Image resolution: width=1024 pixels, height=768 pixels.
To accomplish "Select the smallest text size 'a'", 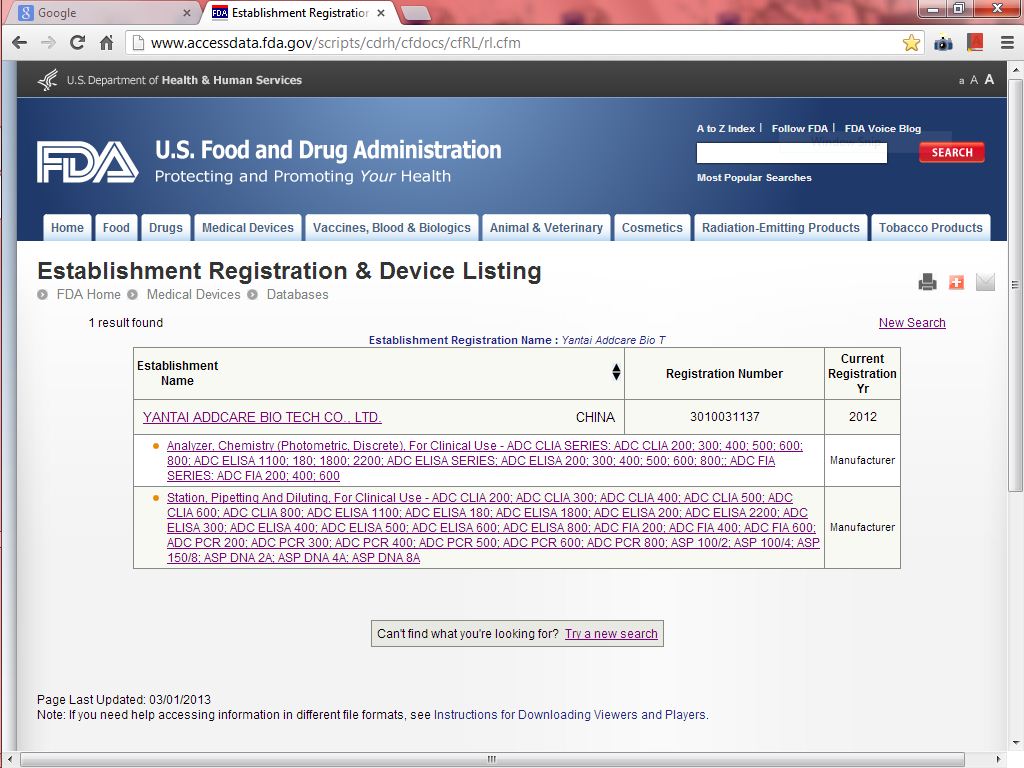I will [x=961, y=81].
